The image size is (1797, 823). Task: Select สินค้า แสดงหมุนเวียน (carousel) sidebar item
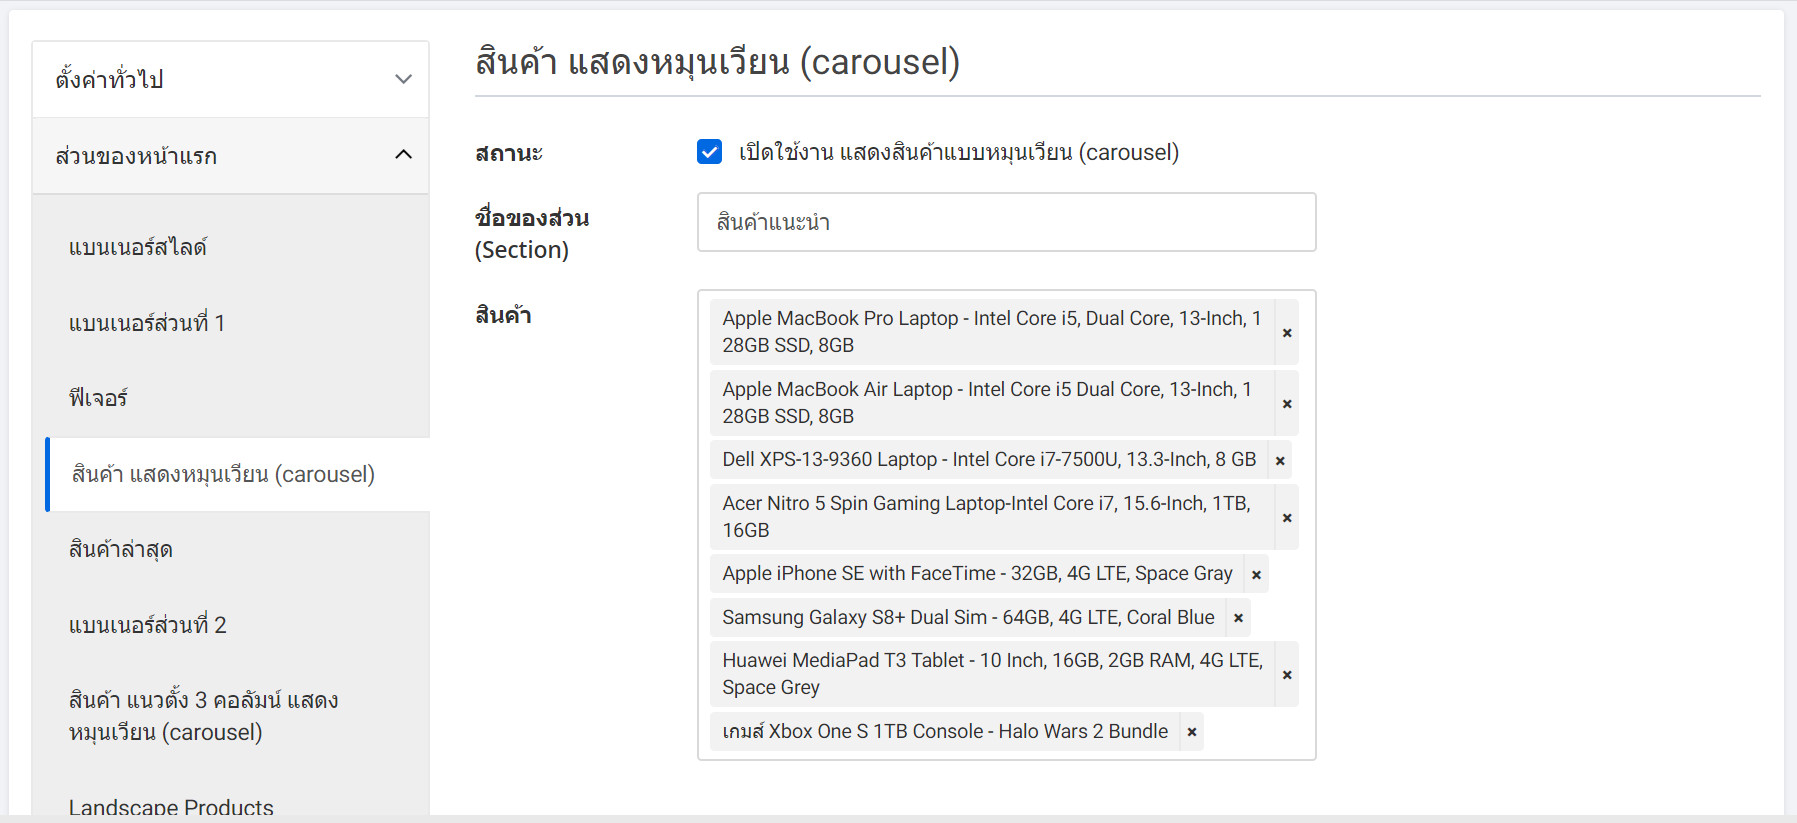pyautogui.click(x=238, y=474)
